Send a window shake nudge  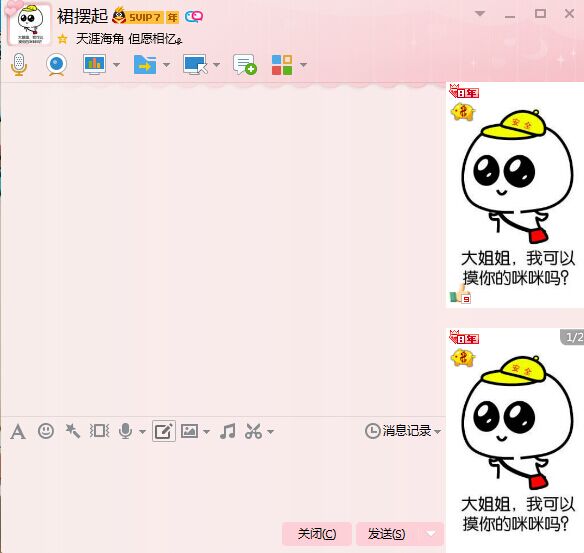point(99,431)
